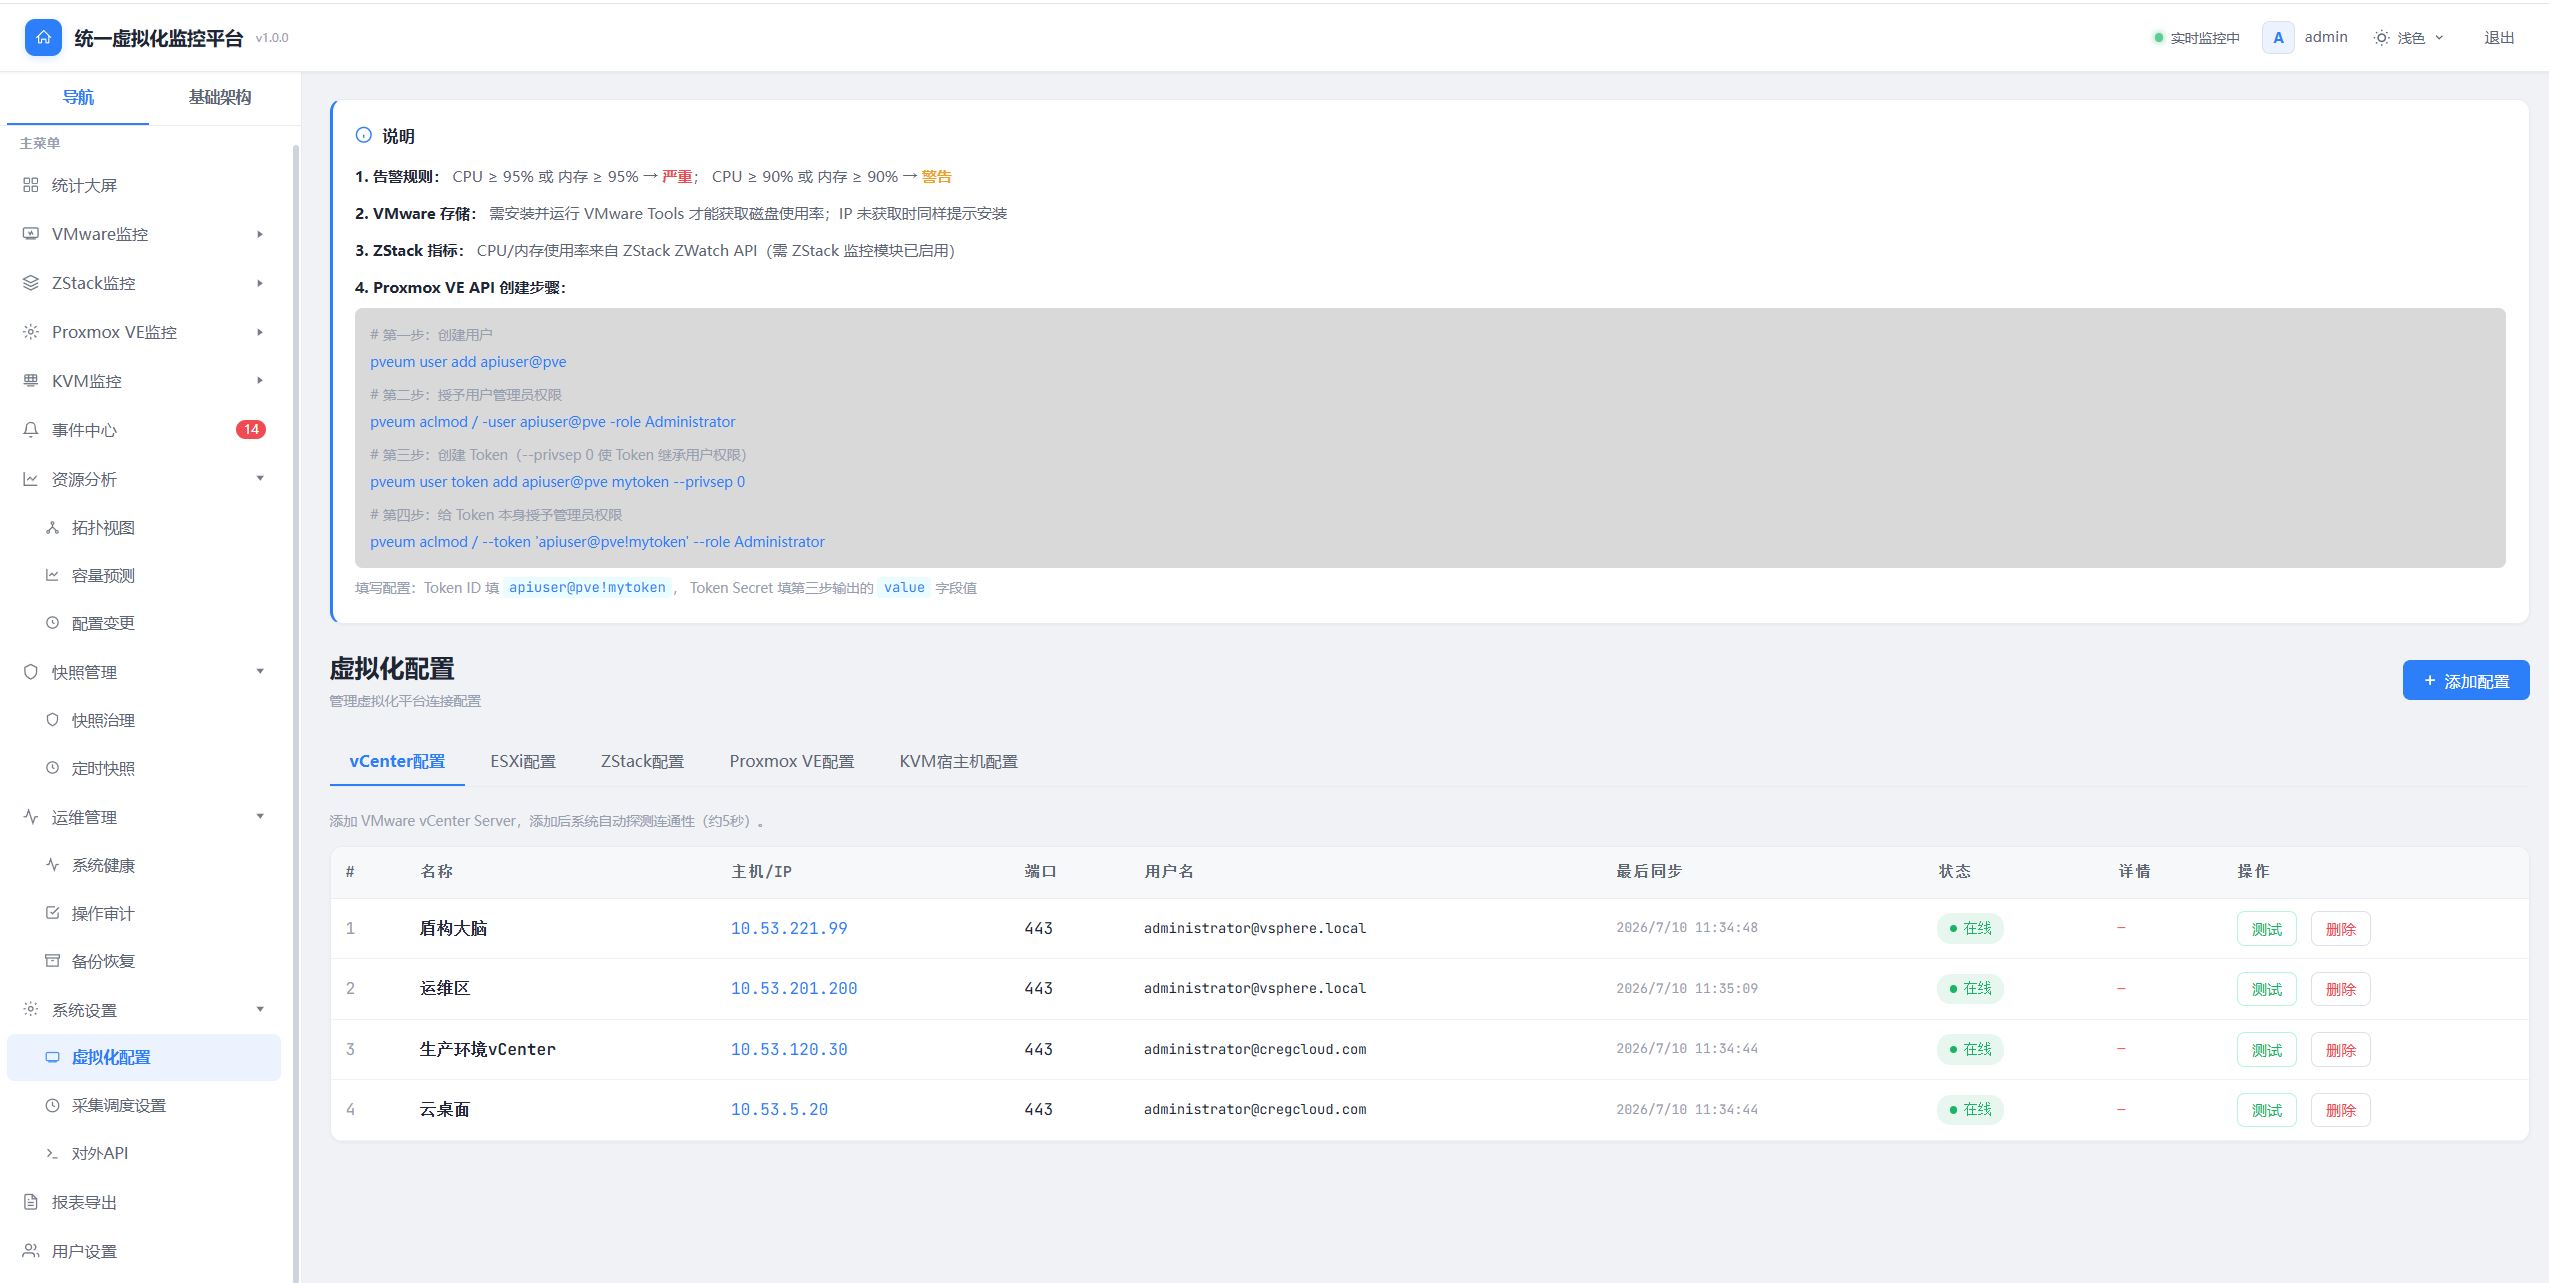Screen dimensions: 2549x1283
Task: Click the 快照治理 shield icon
Action: (52, 720)
